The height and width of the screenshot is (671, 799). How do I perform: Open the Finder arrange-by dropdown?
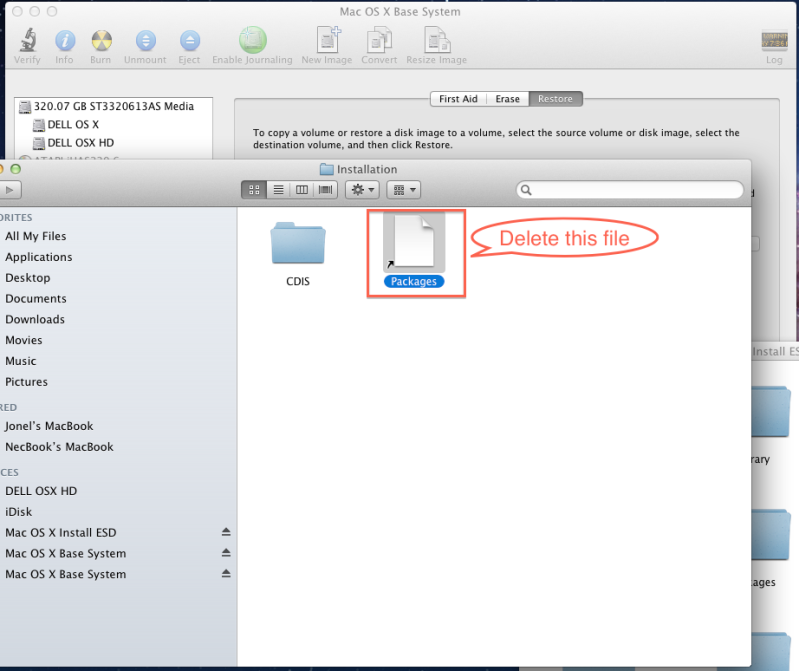404,190
